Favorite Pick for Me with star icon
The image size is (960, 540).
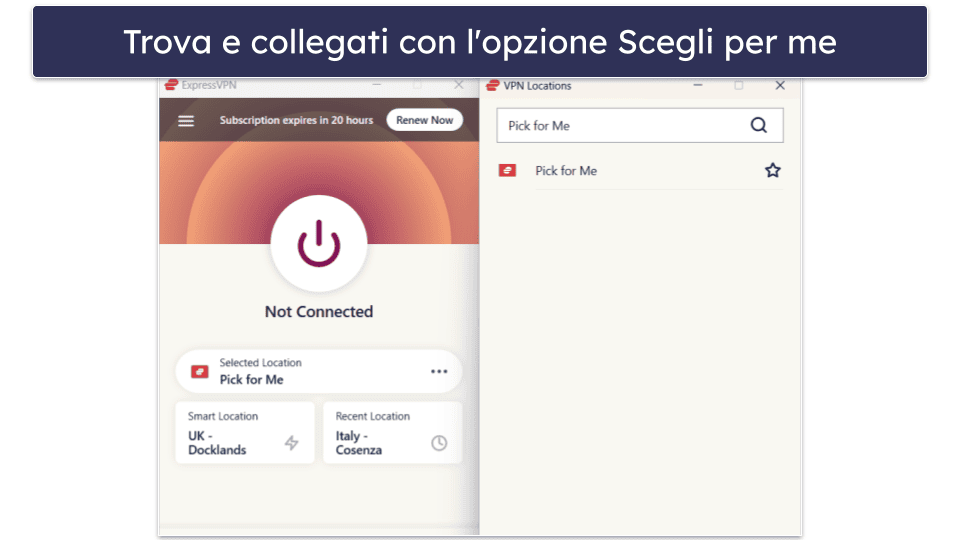(773, 170)
